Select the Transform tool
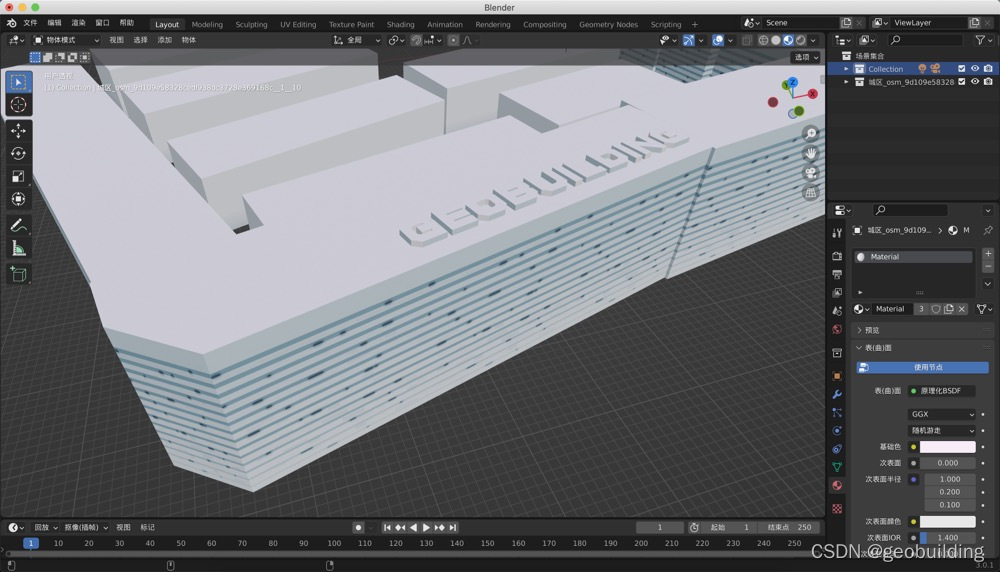 [18, 199]
